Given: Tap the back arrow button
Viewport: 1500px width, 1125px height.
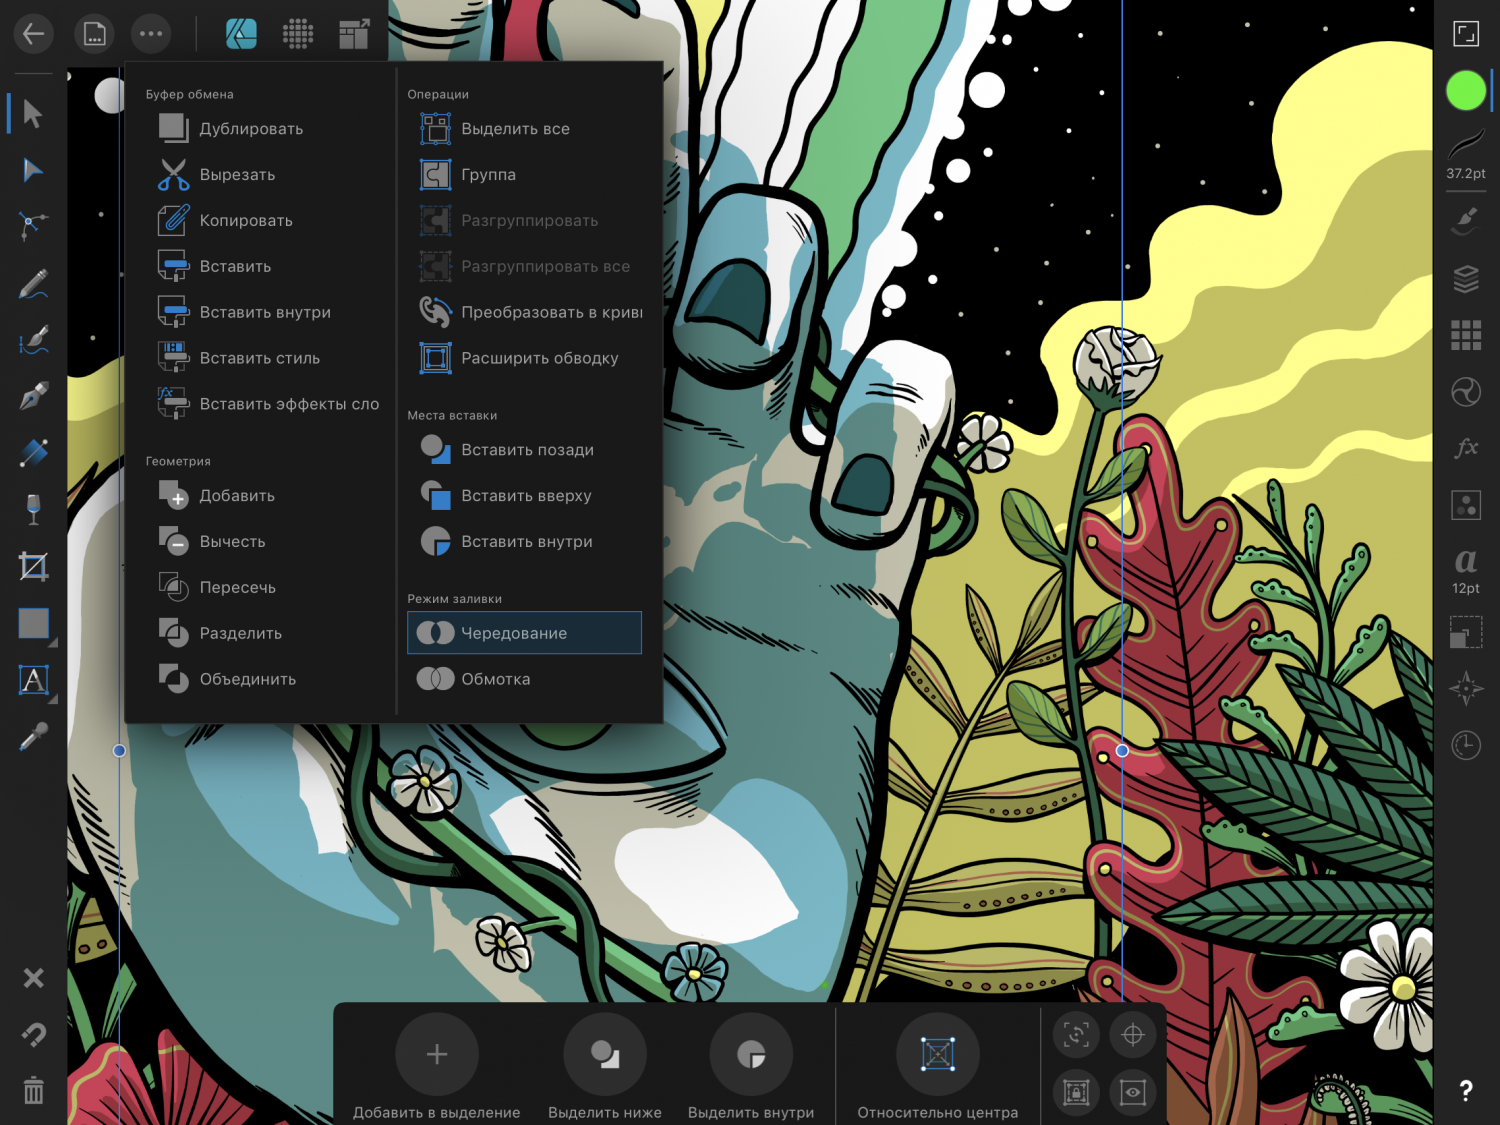Looking at the screenshot, I should [33, 34].
